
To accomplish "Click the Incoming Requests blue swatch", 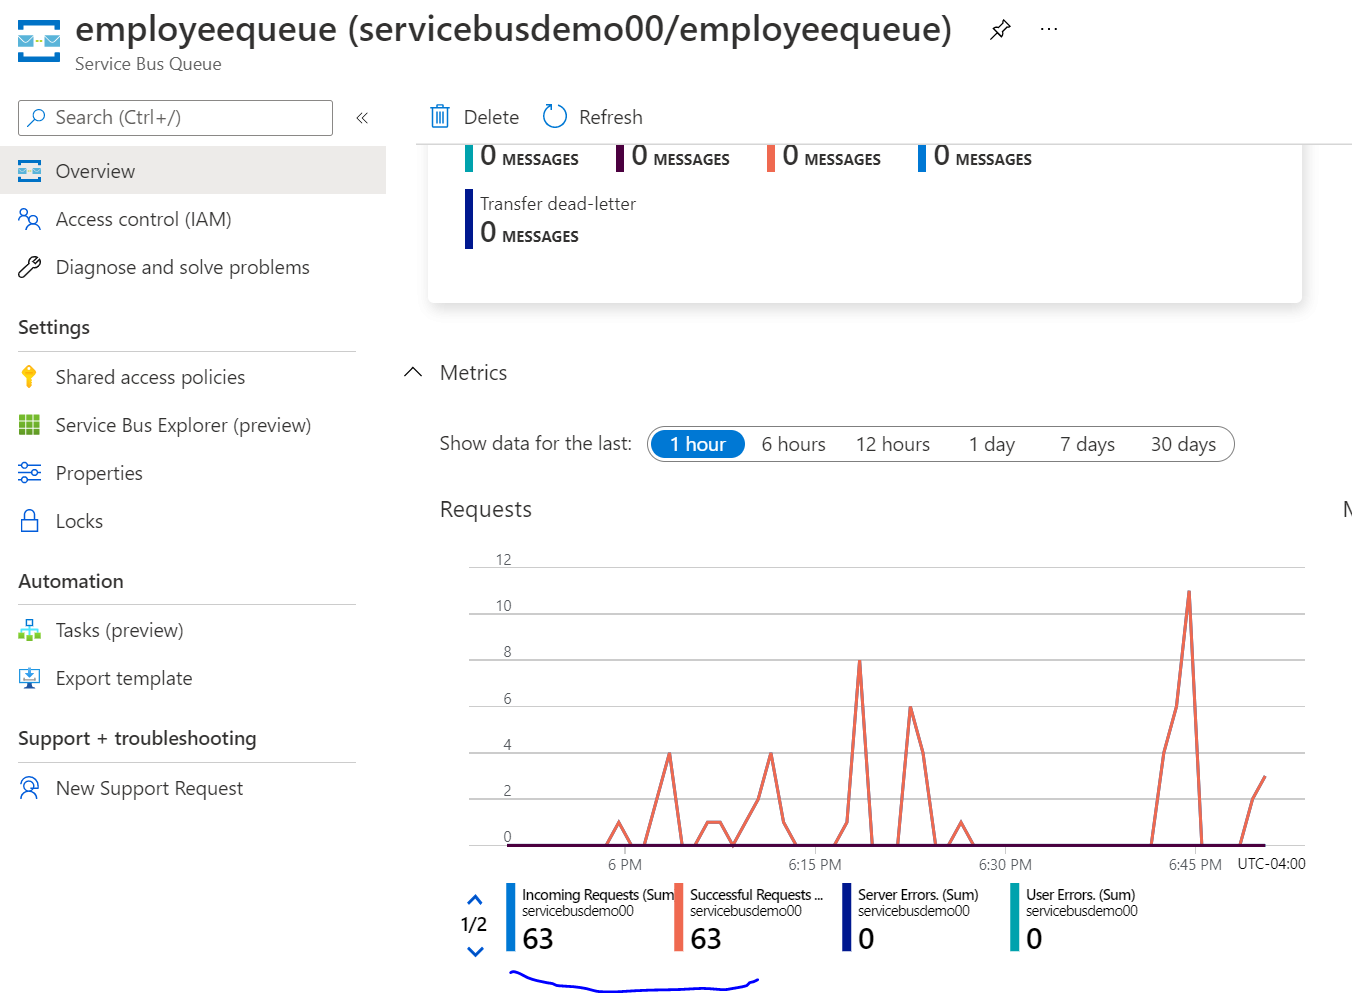I will pyautogui.click(x=511, y=917).
